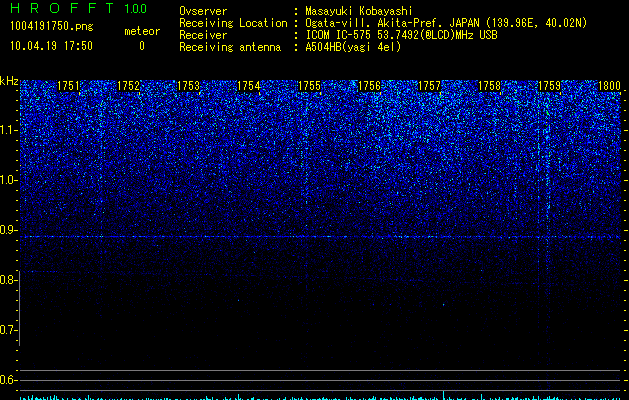Click the 0.7 frequency axis label
629x400 pixels.
tap(9, 330)
